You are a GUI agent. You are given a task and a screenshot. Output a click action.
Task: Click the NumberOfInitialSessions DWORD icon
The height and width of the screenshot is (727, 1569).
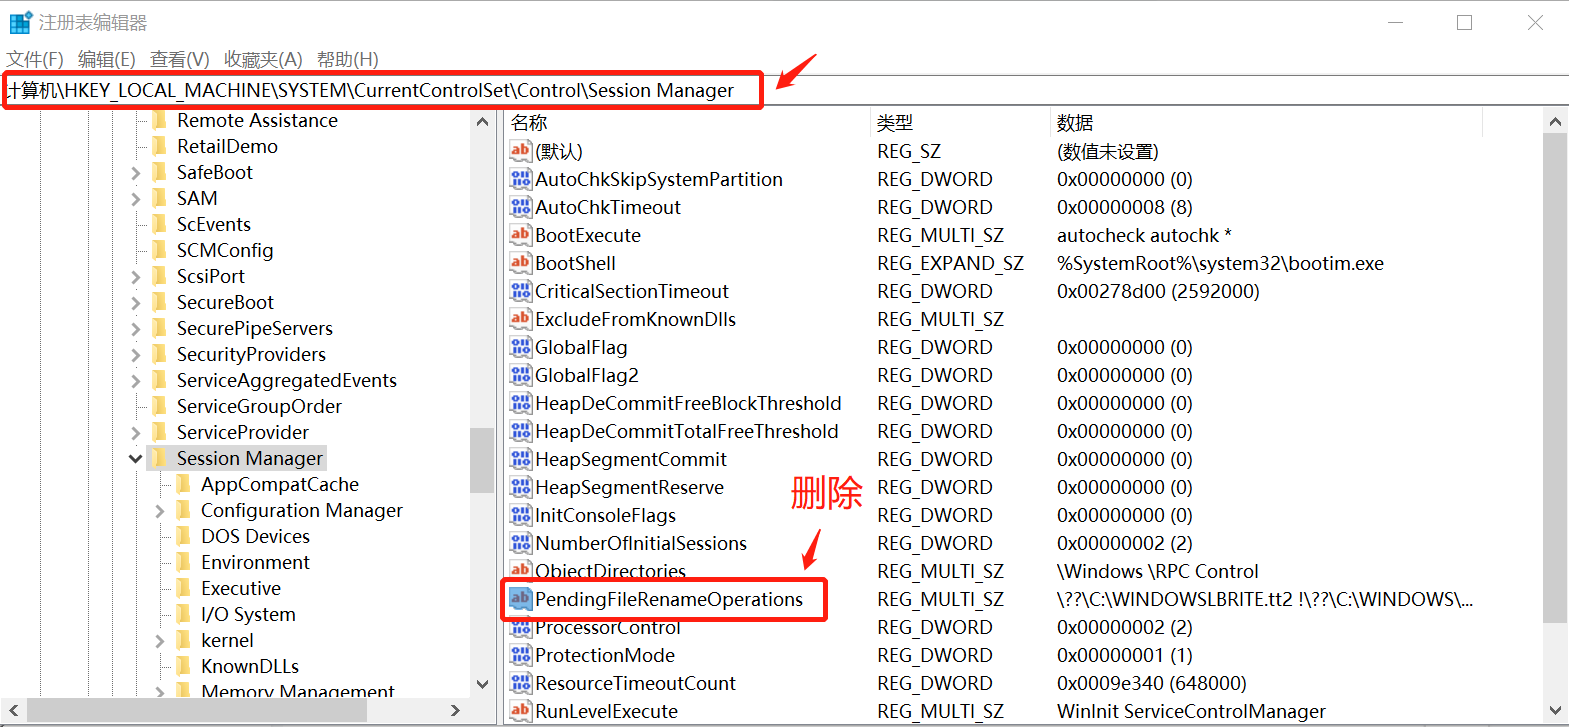click(521, 543)
